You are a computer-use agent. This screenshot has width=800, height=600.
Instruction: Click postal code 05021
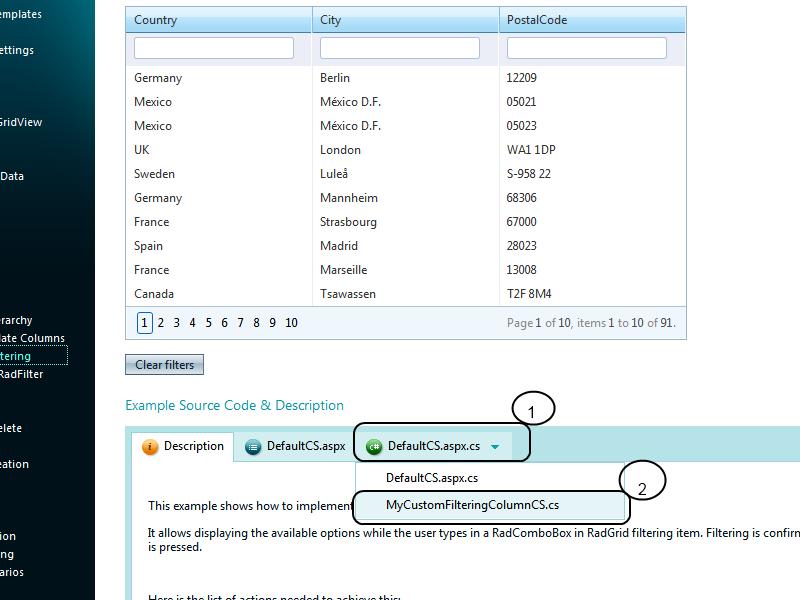point(521,102)
